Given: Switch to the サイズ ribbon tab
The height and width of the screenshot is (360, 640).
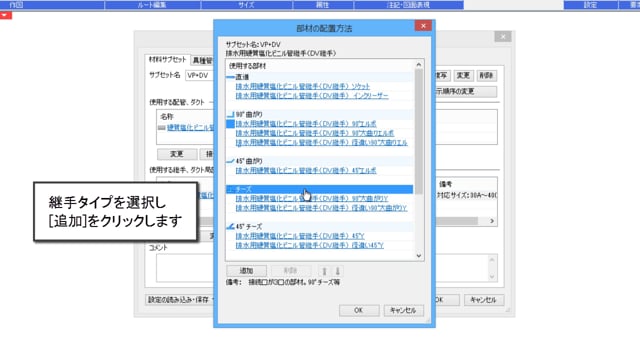Looking at the screenshot, I should 247,5.
